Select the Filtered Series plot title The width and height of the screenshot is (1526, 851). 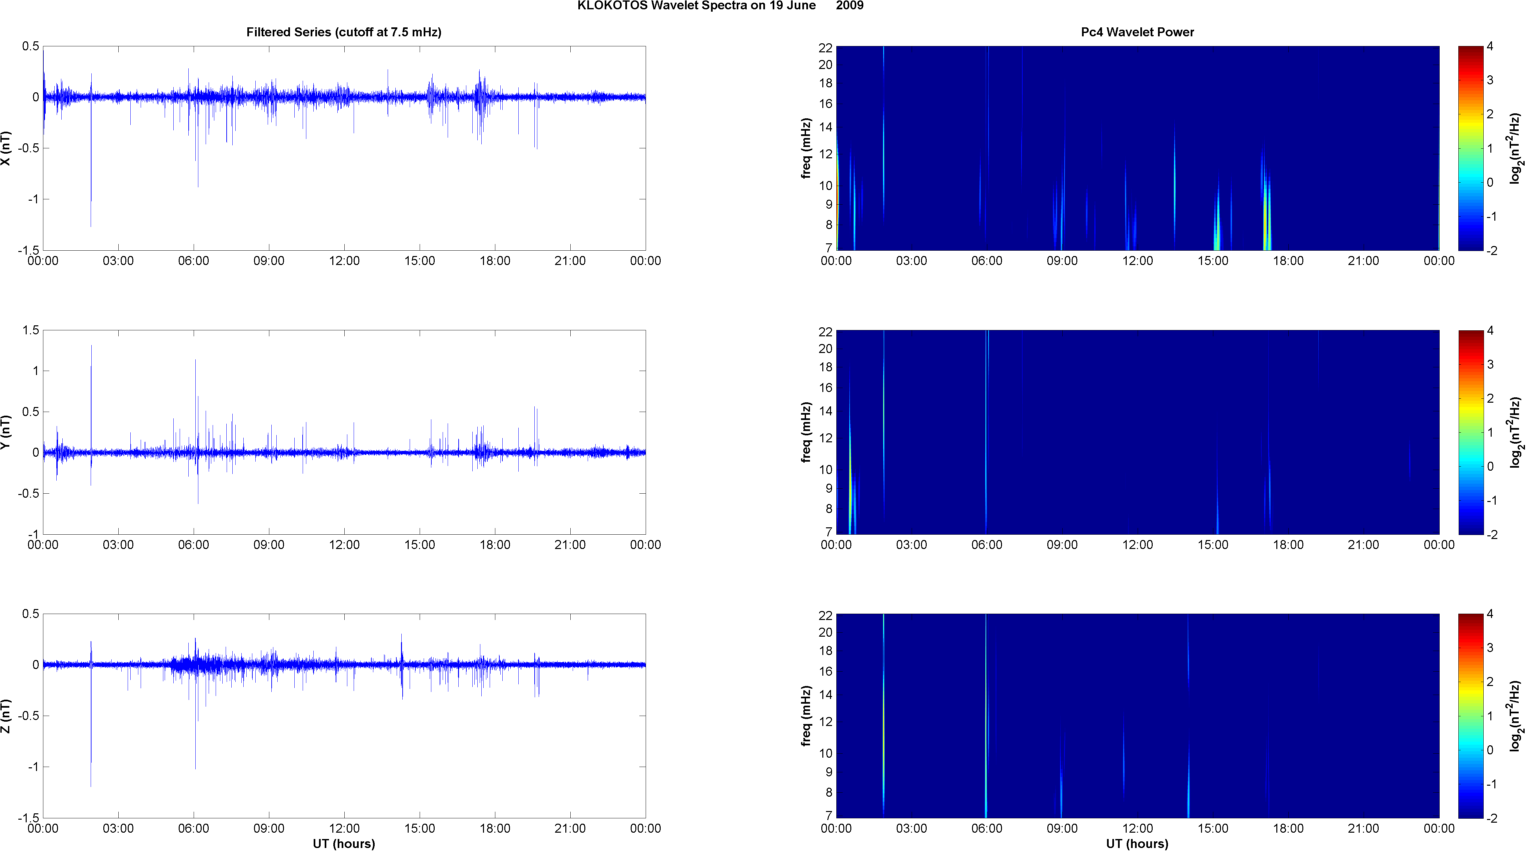coord(343,32)
